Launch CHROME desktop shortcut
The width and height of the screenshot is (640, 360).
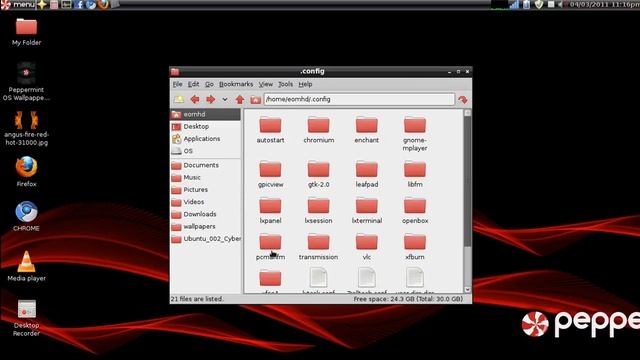(26, 216)
